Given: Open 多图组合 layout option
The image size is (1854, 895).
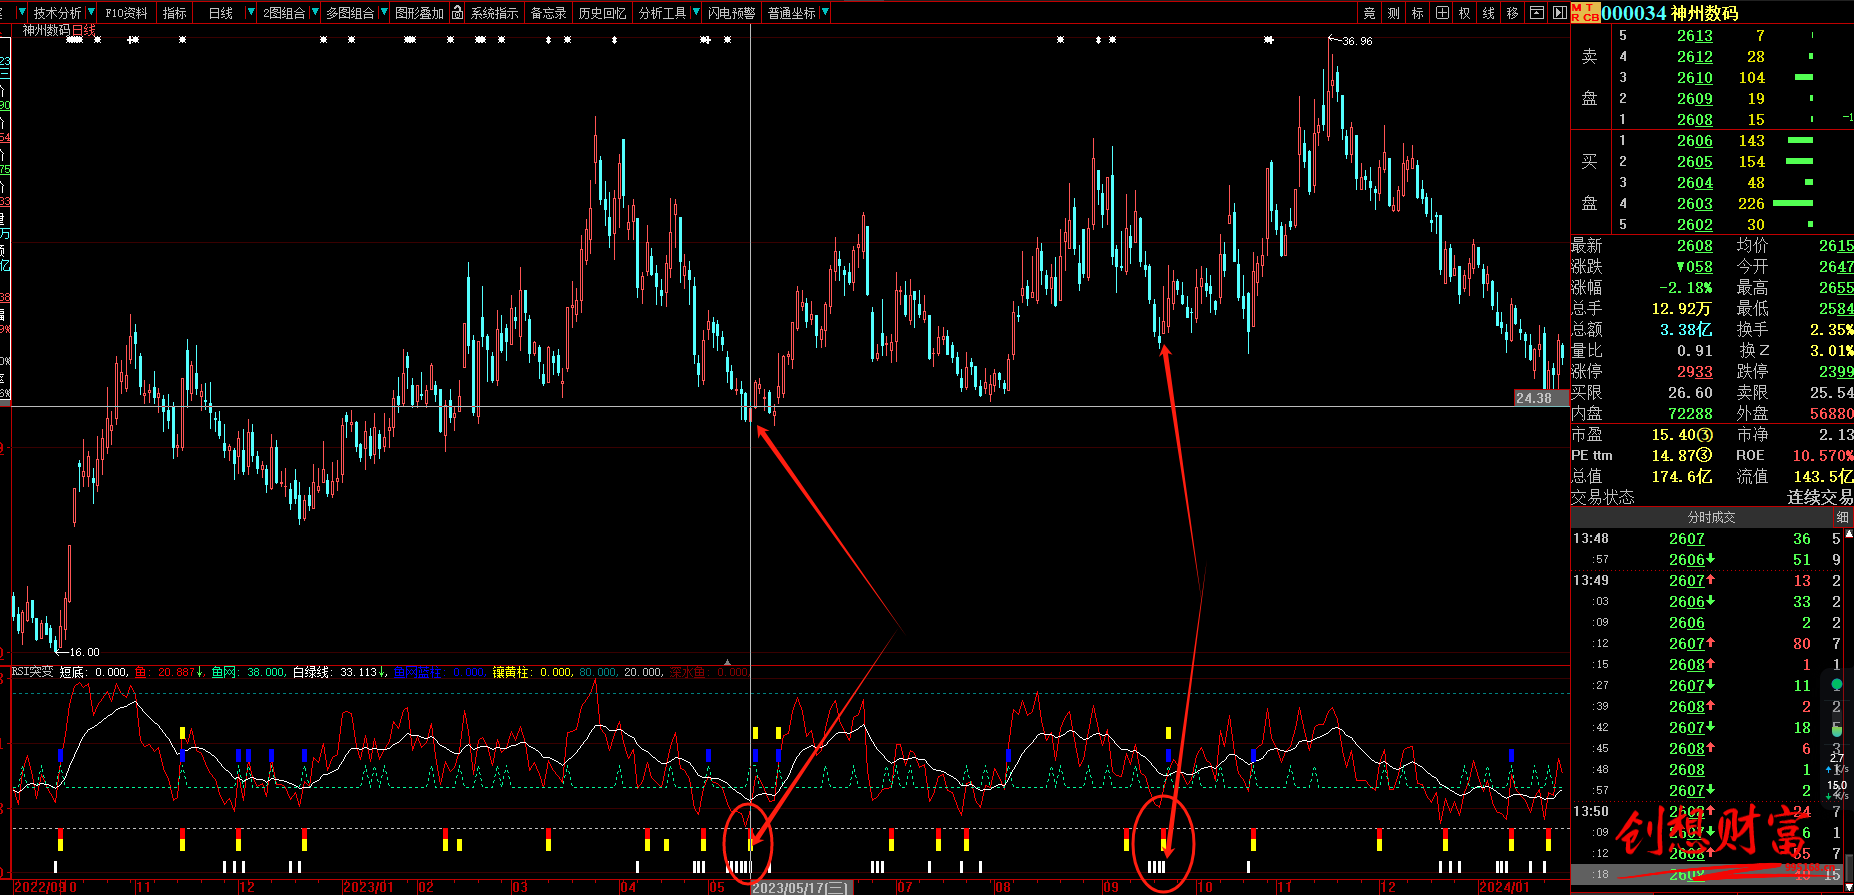Looking at the screenshot, I should click(x=350, y=13).
